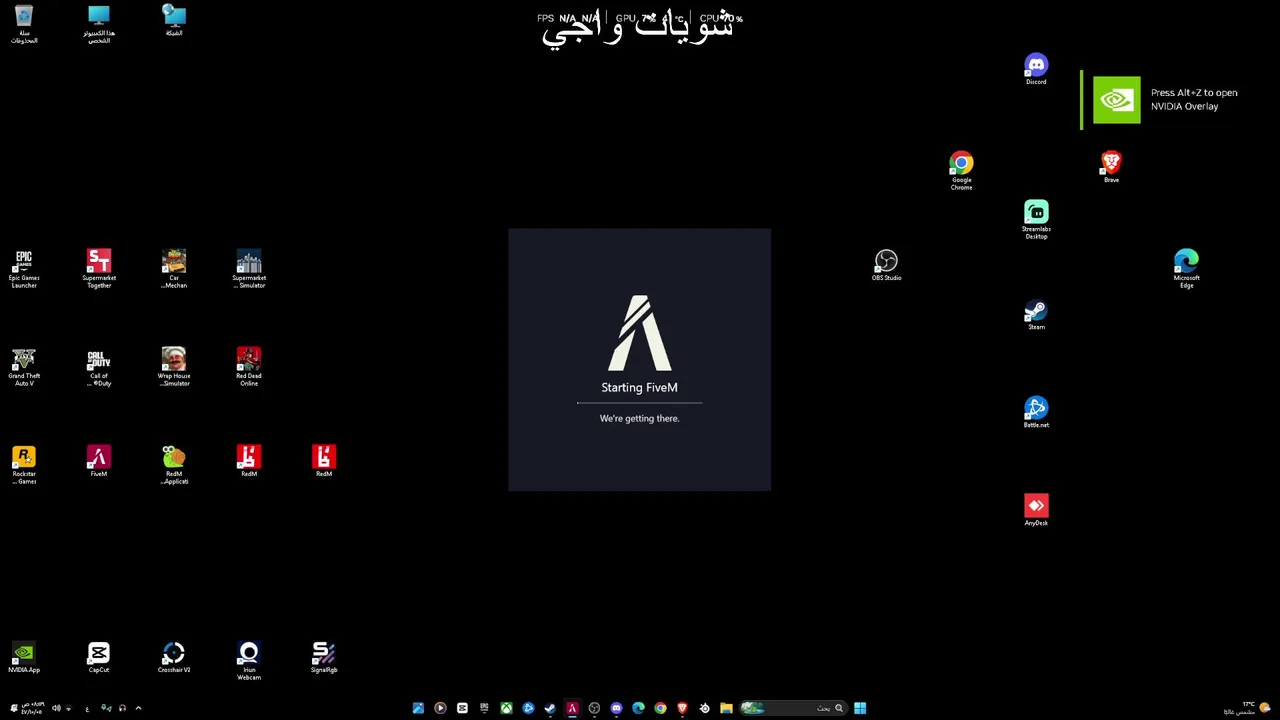Image resolution: width=1280 pixels, height=720 pixels.
Task: Select the Iriun Webcam desktop icon
Action: [249, 661]
